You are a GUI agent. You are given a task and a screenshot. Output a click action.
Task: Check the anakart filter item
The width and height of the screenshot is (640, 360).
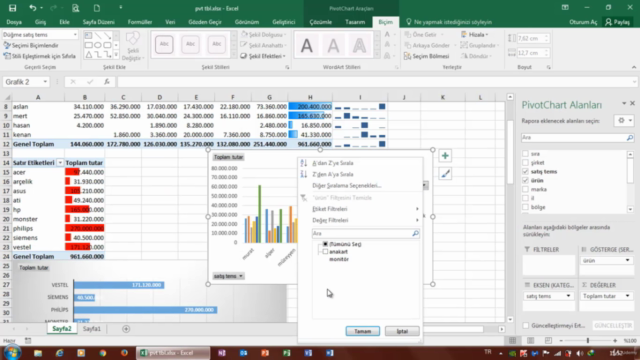325,252
